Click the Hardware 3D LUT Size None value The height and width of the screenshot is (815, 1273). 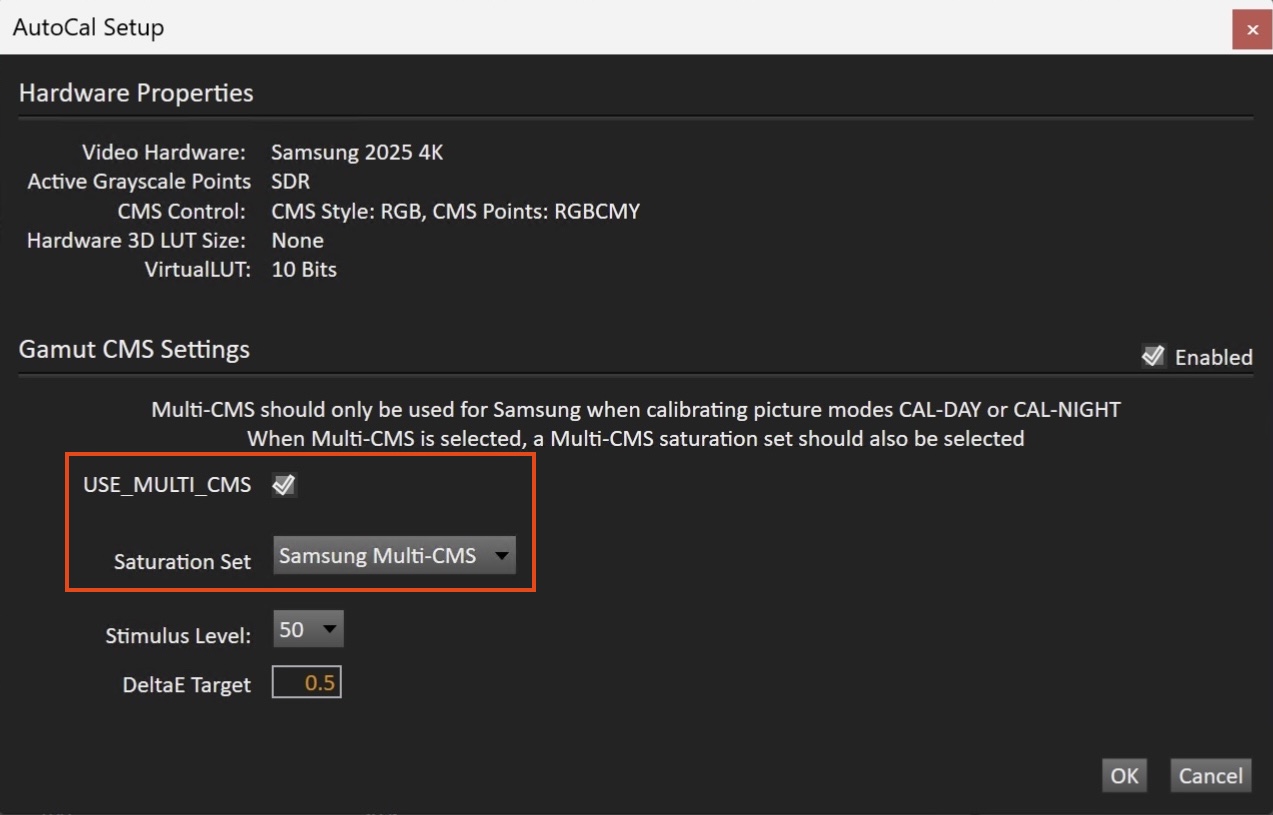[x=297, y=241]
